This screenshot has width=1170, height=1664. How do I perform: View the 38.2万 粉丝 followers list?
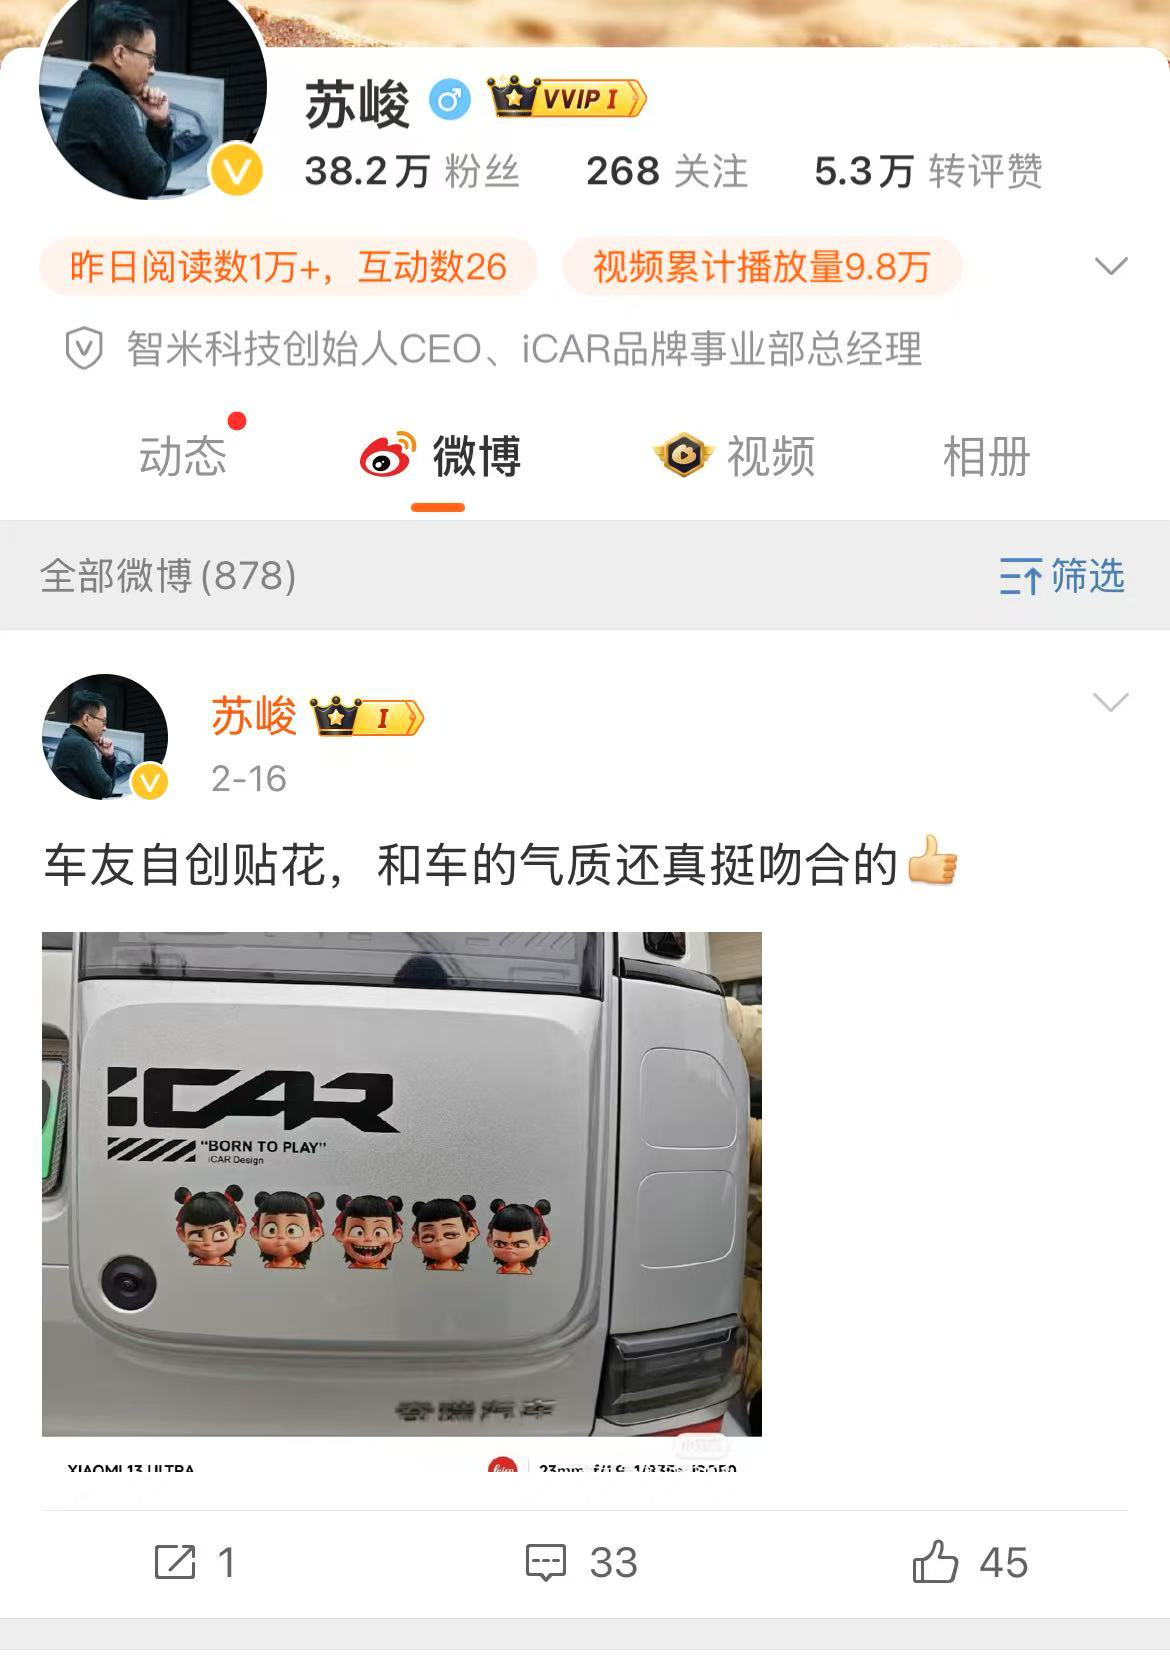click(412, 171)
